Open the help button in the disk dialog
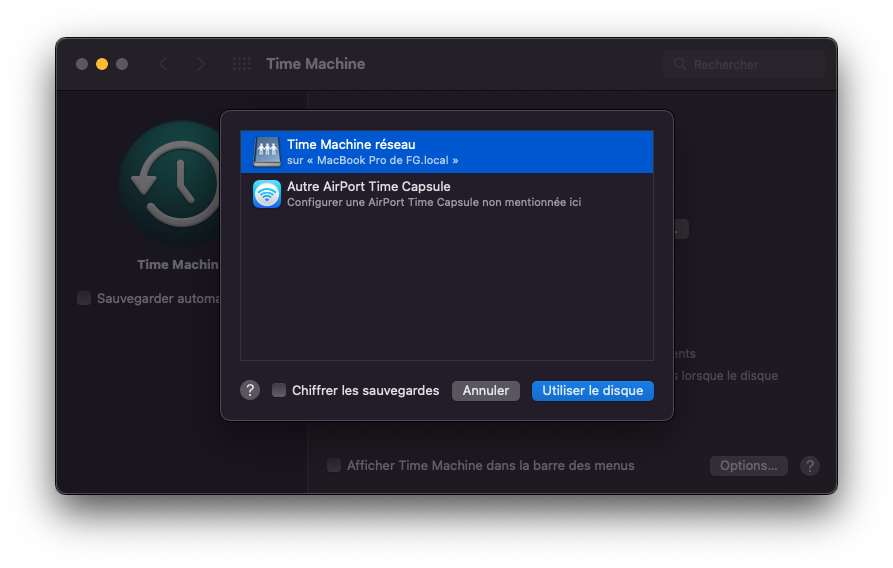This screenshot has height=568, width=893. coord(250,390)
